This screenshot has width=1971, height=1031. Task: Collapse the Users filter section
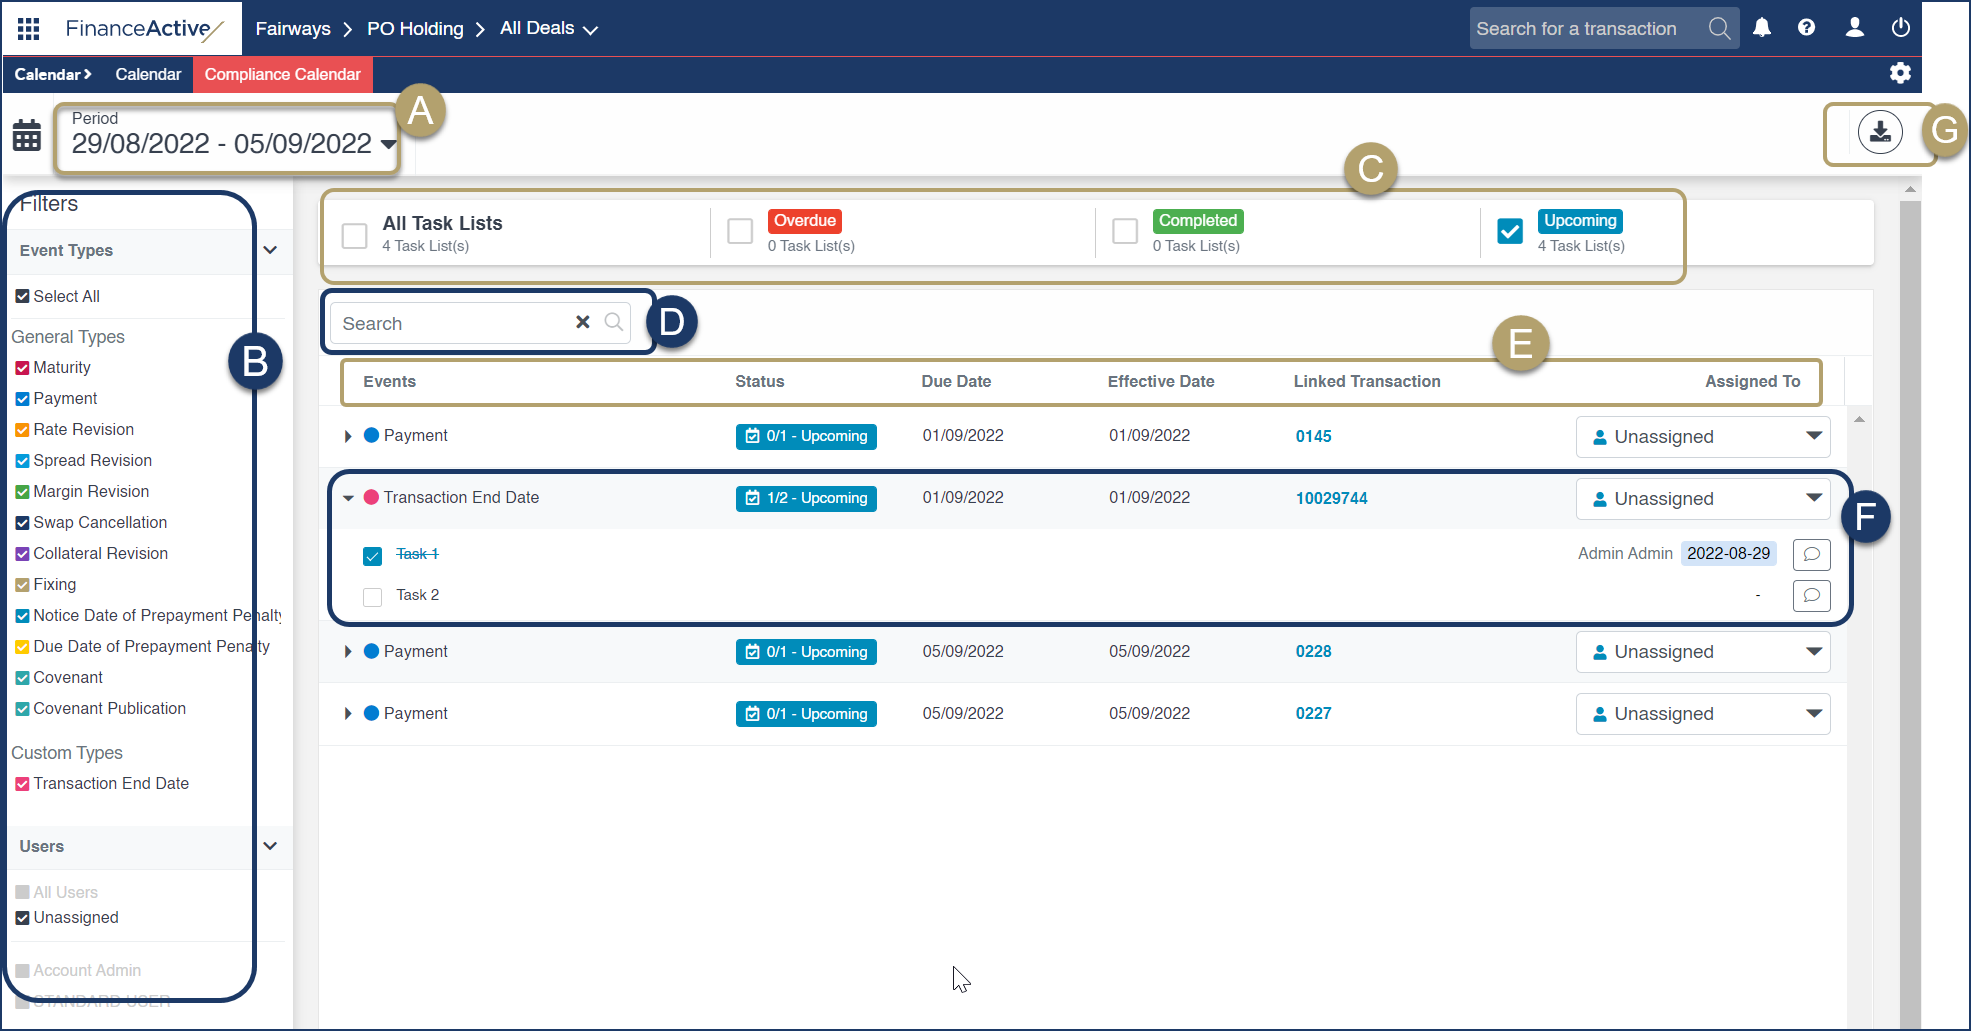pos(270,846)
